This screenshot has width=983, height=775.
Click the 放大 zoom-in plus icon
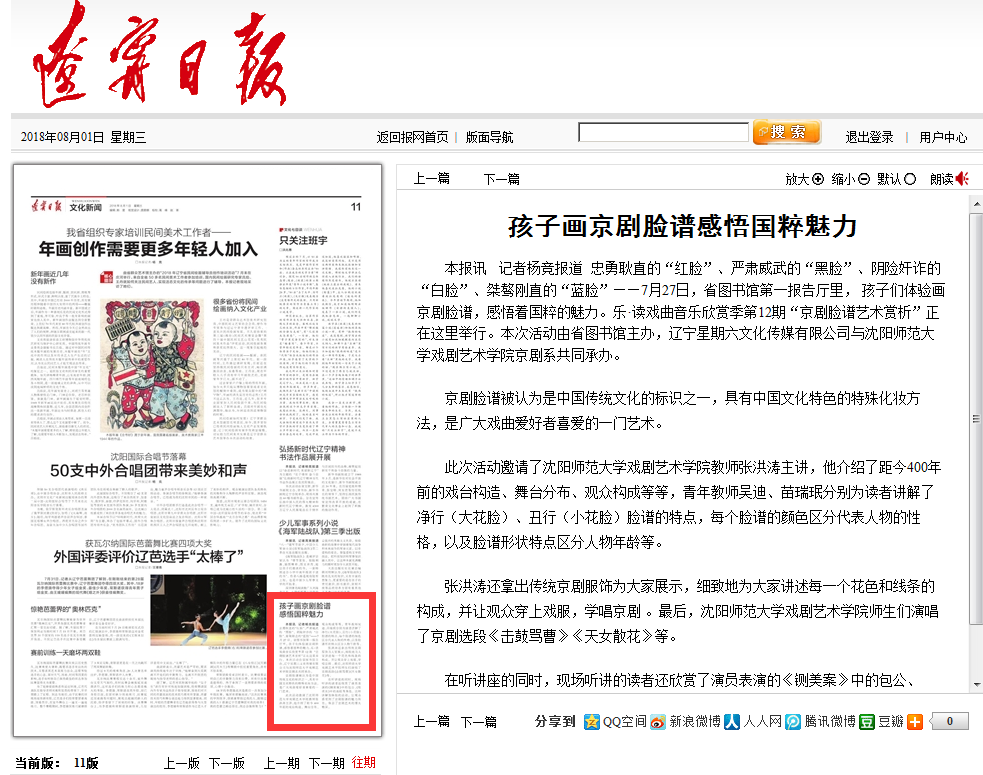click(x=818, y=179)
